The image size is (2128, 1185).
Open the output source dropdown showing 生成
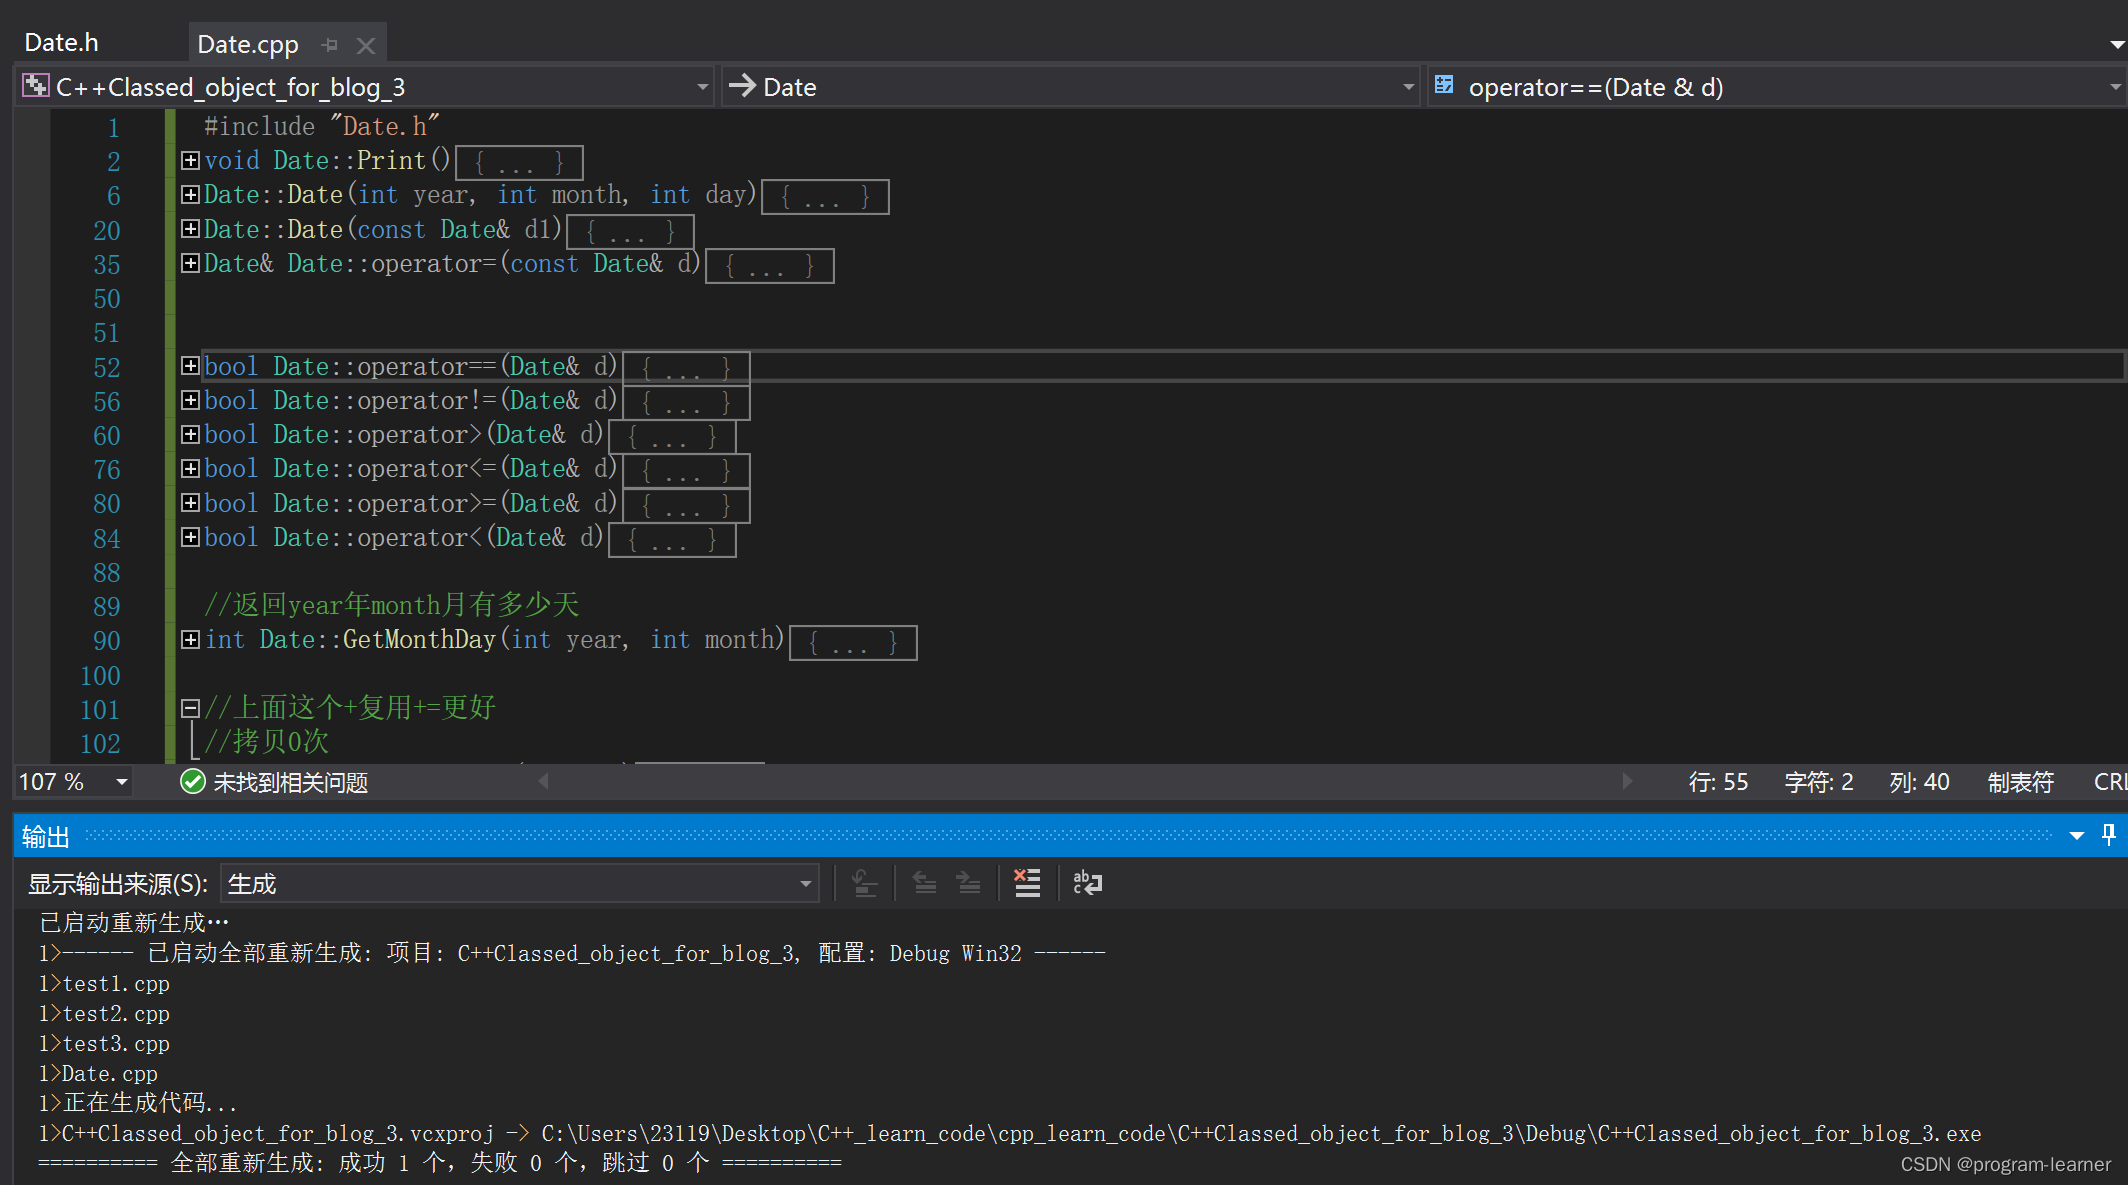[x=520, y=884]
